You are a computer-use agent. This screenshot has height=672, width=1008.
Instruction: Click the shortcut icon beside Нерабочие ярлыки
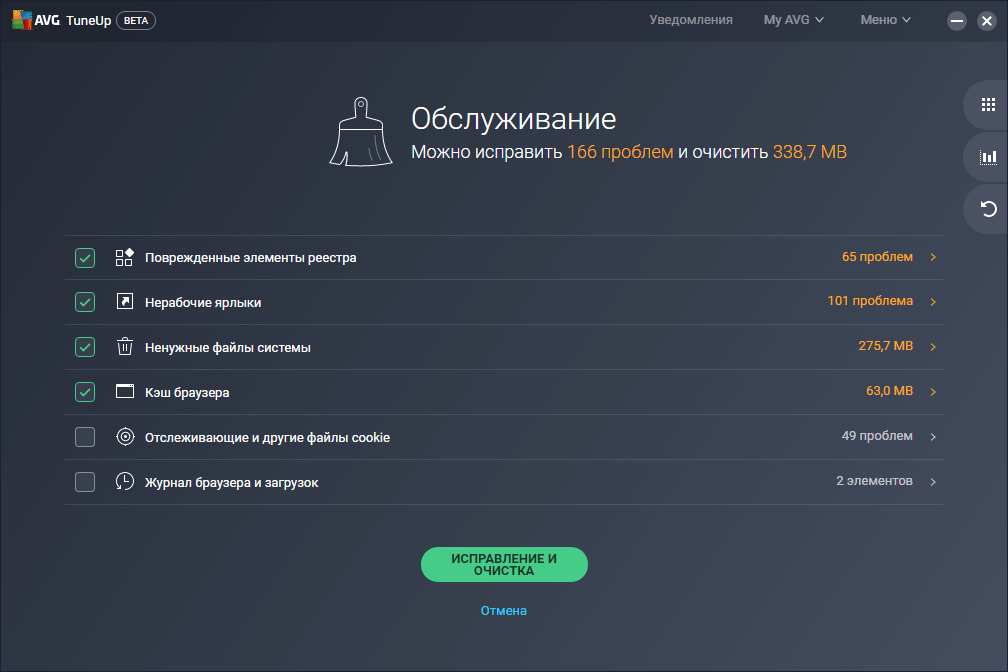[x=124, y=302]
